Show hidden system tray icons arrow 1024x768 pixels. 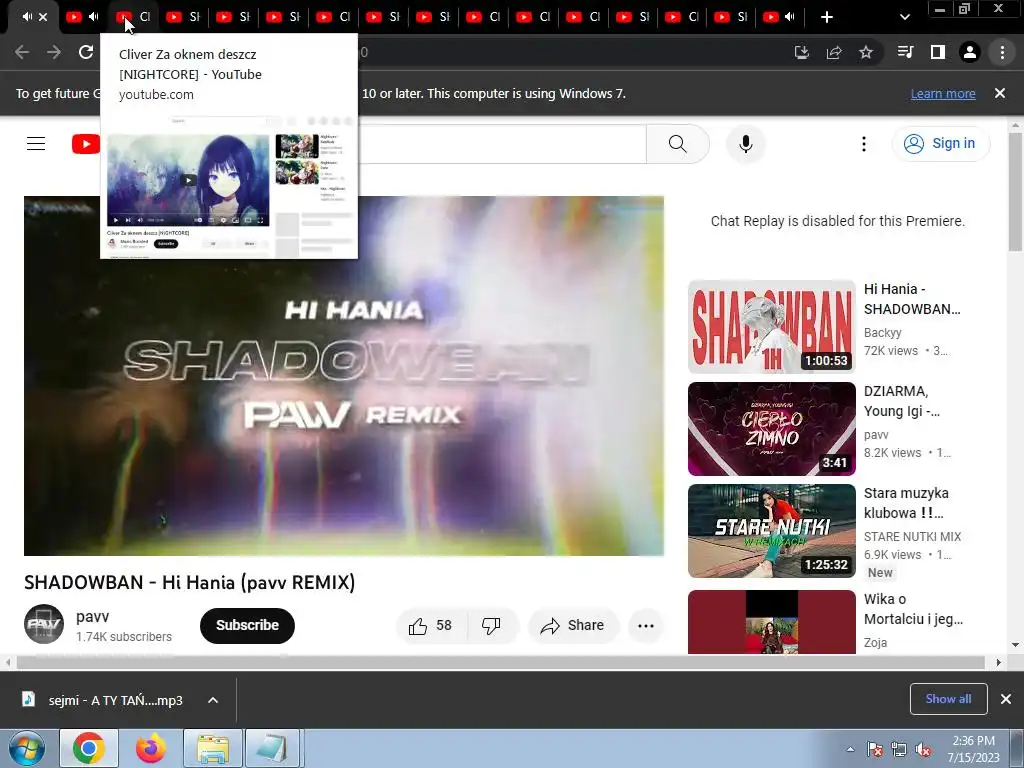[850, 749]
